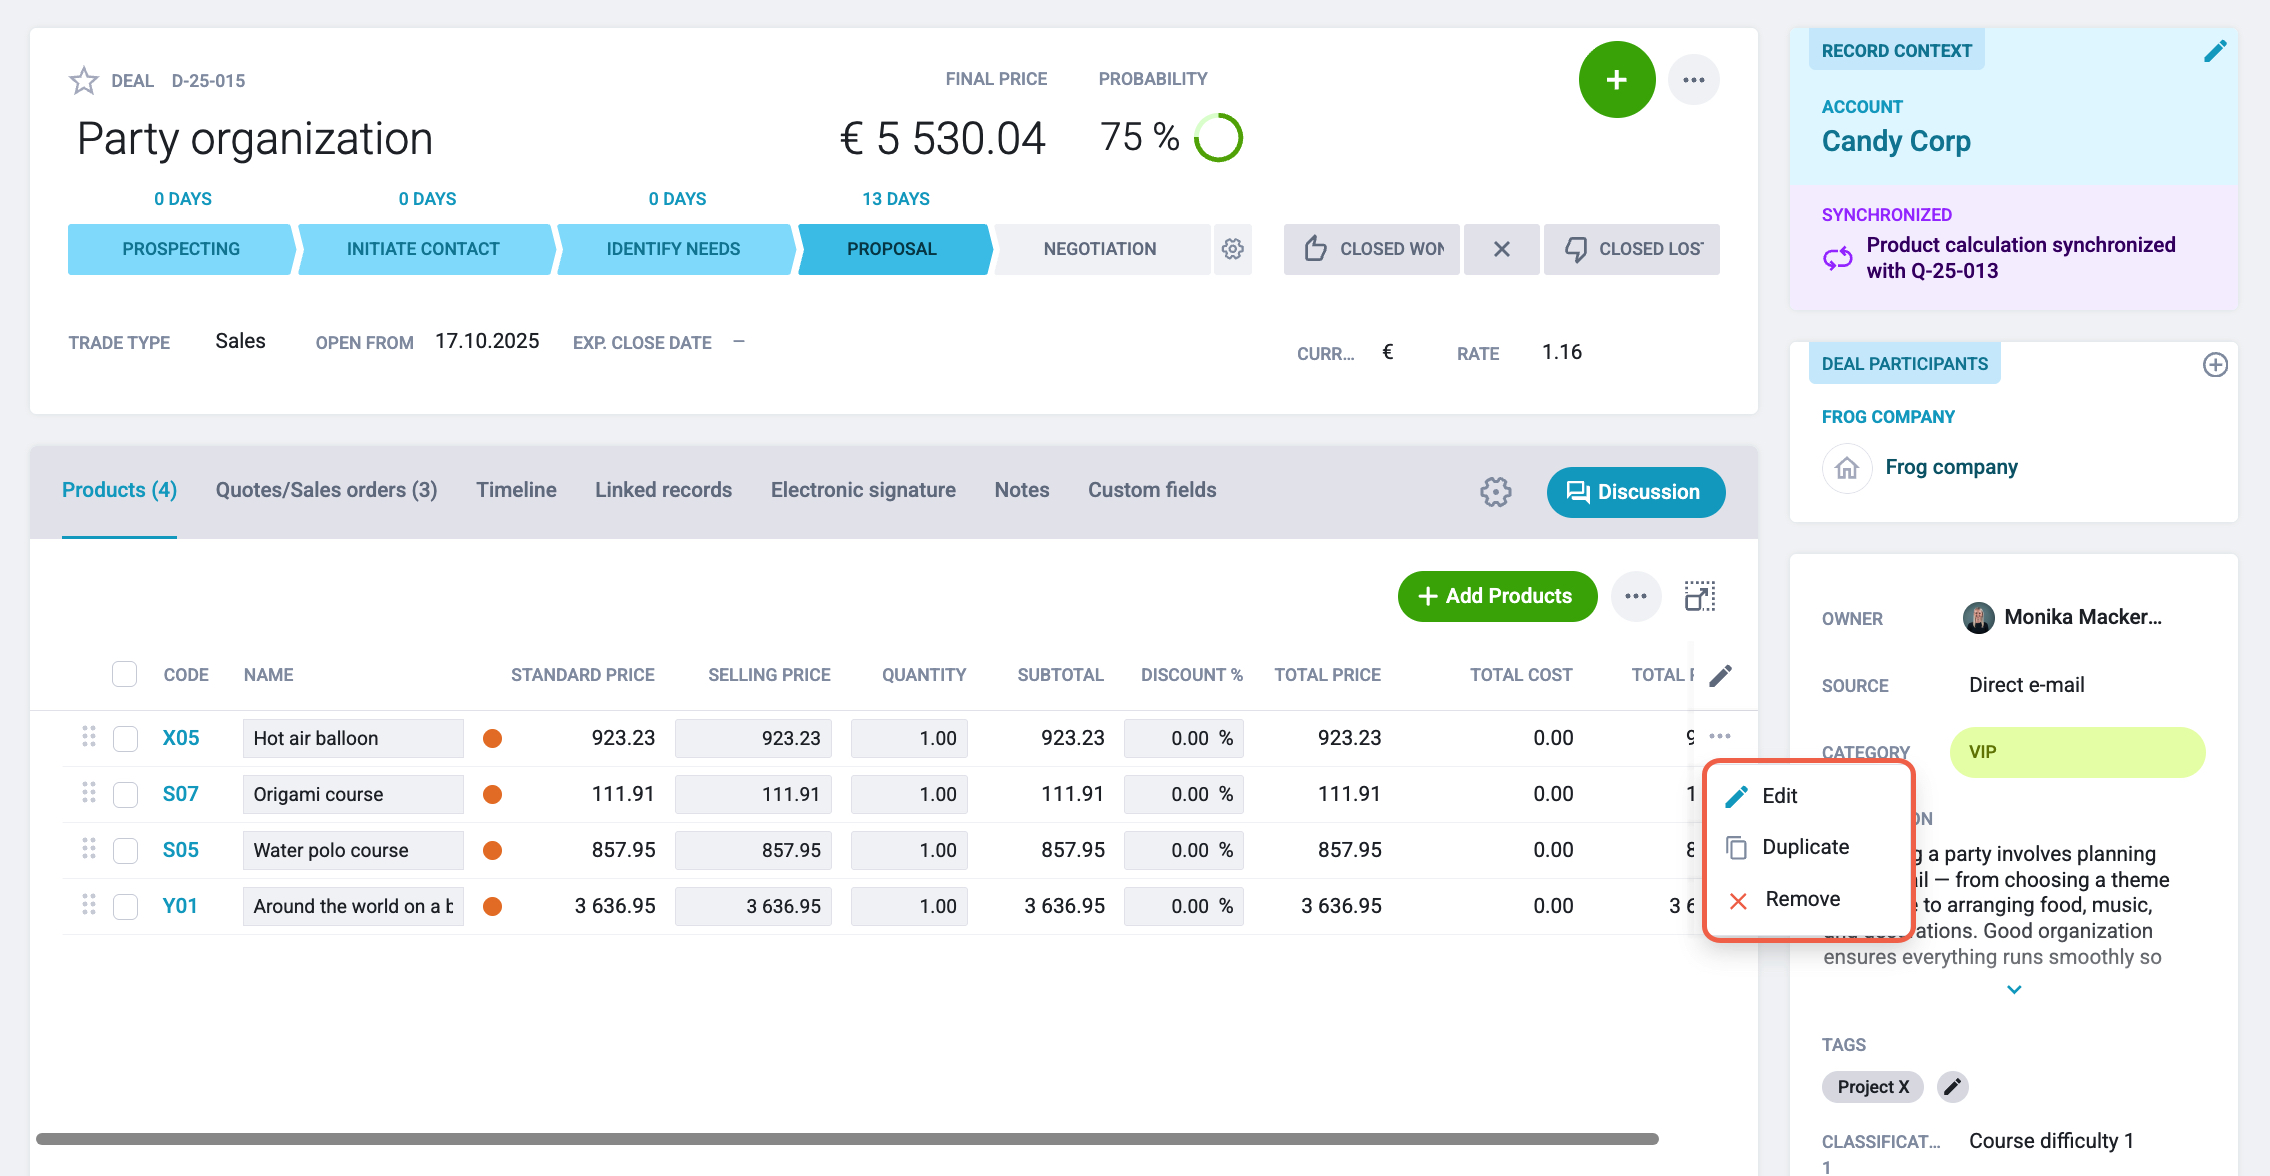Click the green plus button in deal header
This screenshot has width=2270, height=1176.
(1617, 80)
